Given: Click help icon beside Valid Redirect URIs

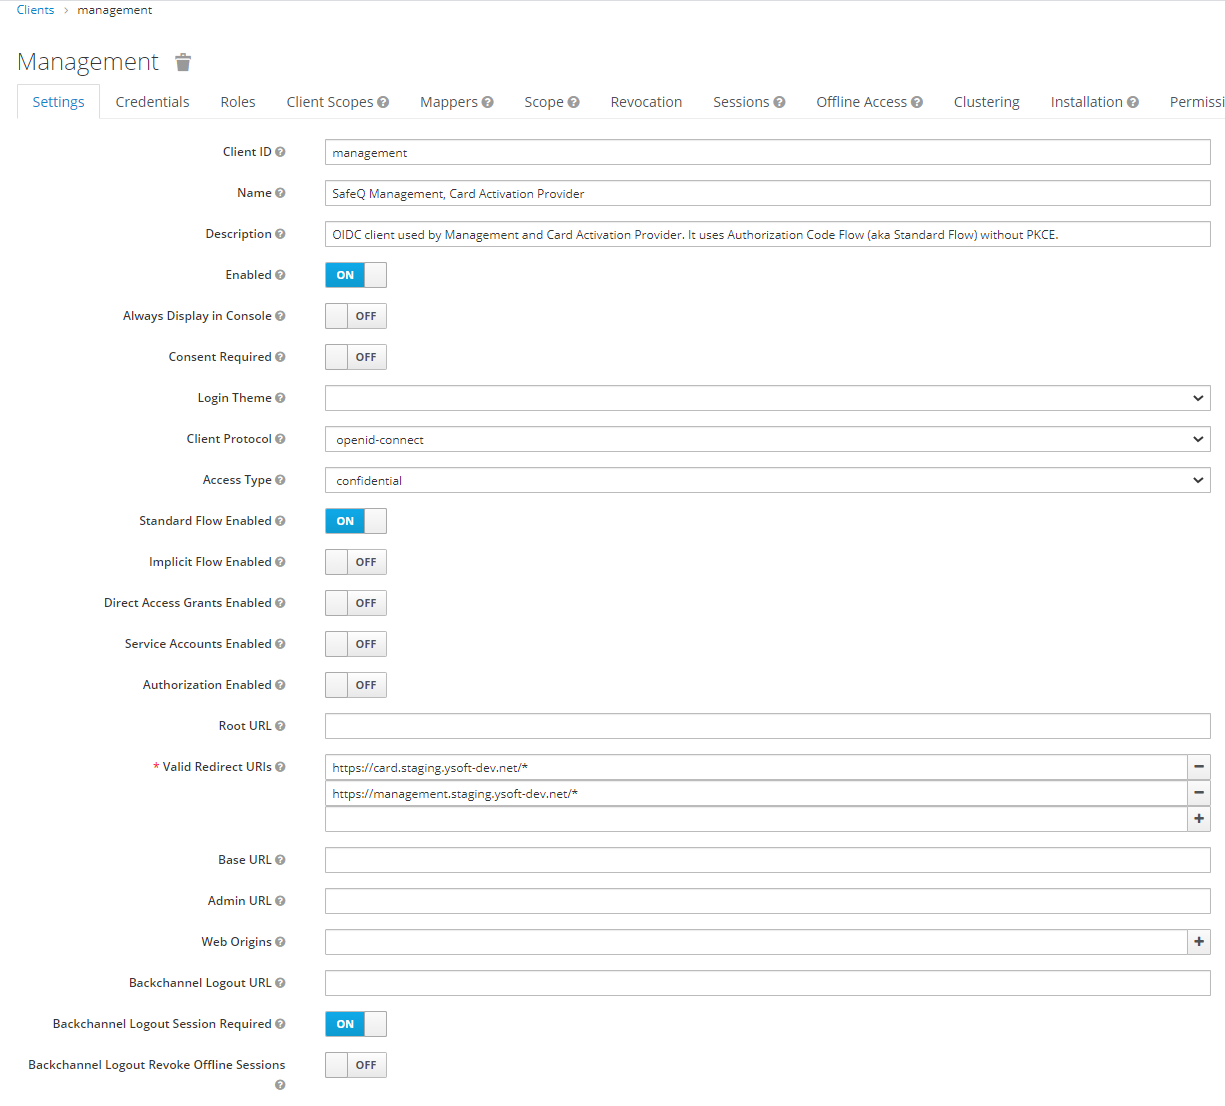Looking at the screenshot, I should (x=280, y=767).
